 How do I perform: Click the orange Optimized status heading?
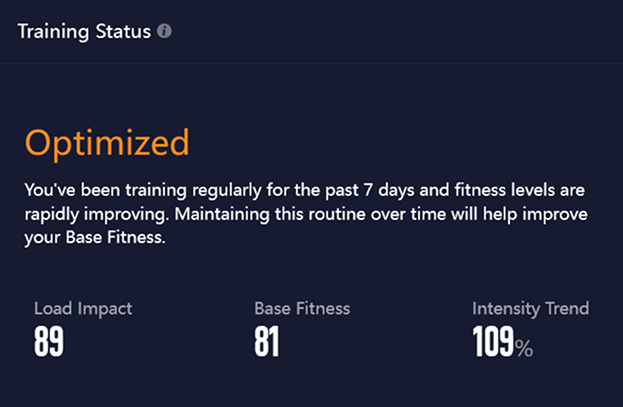tap(107, 143)
